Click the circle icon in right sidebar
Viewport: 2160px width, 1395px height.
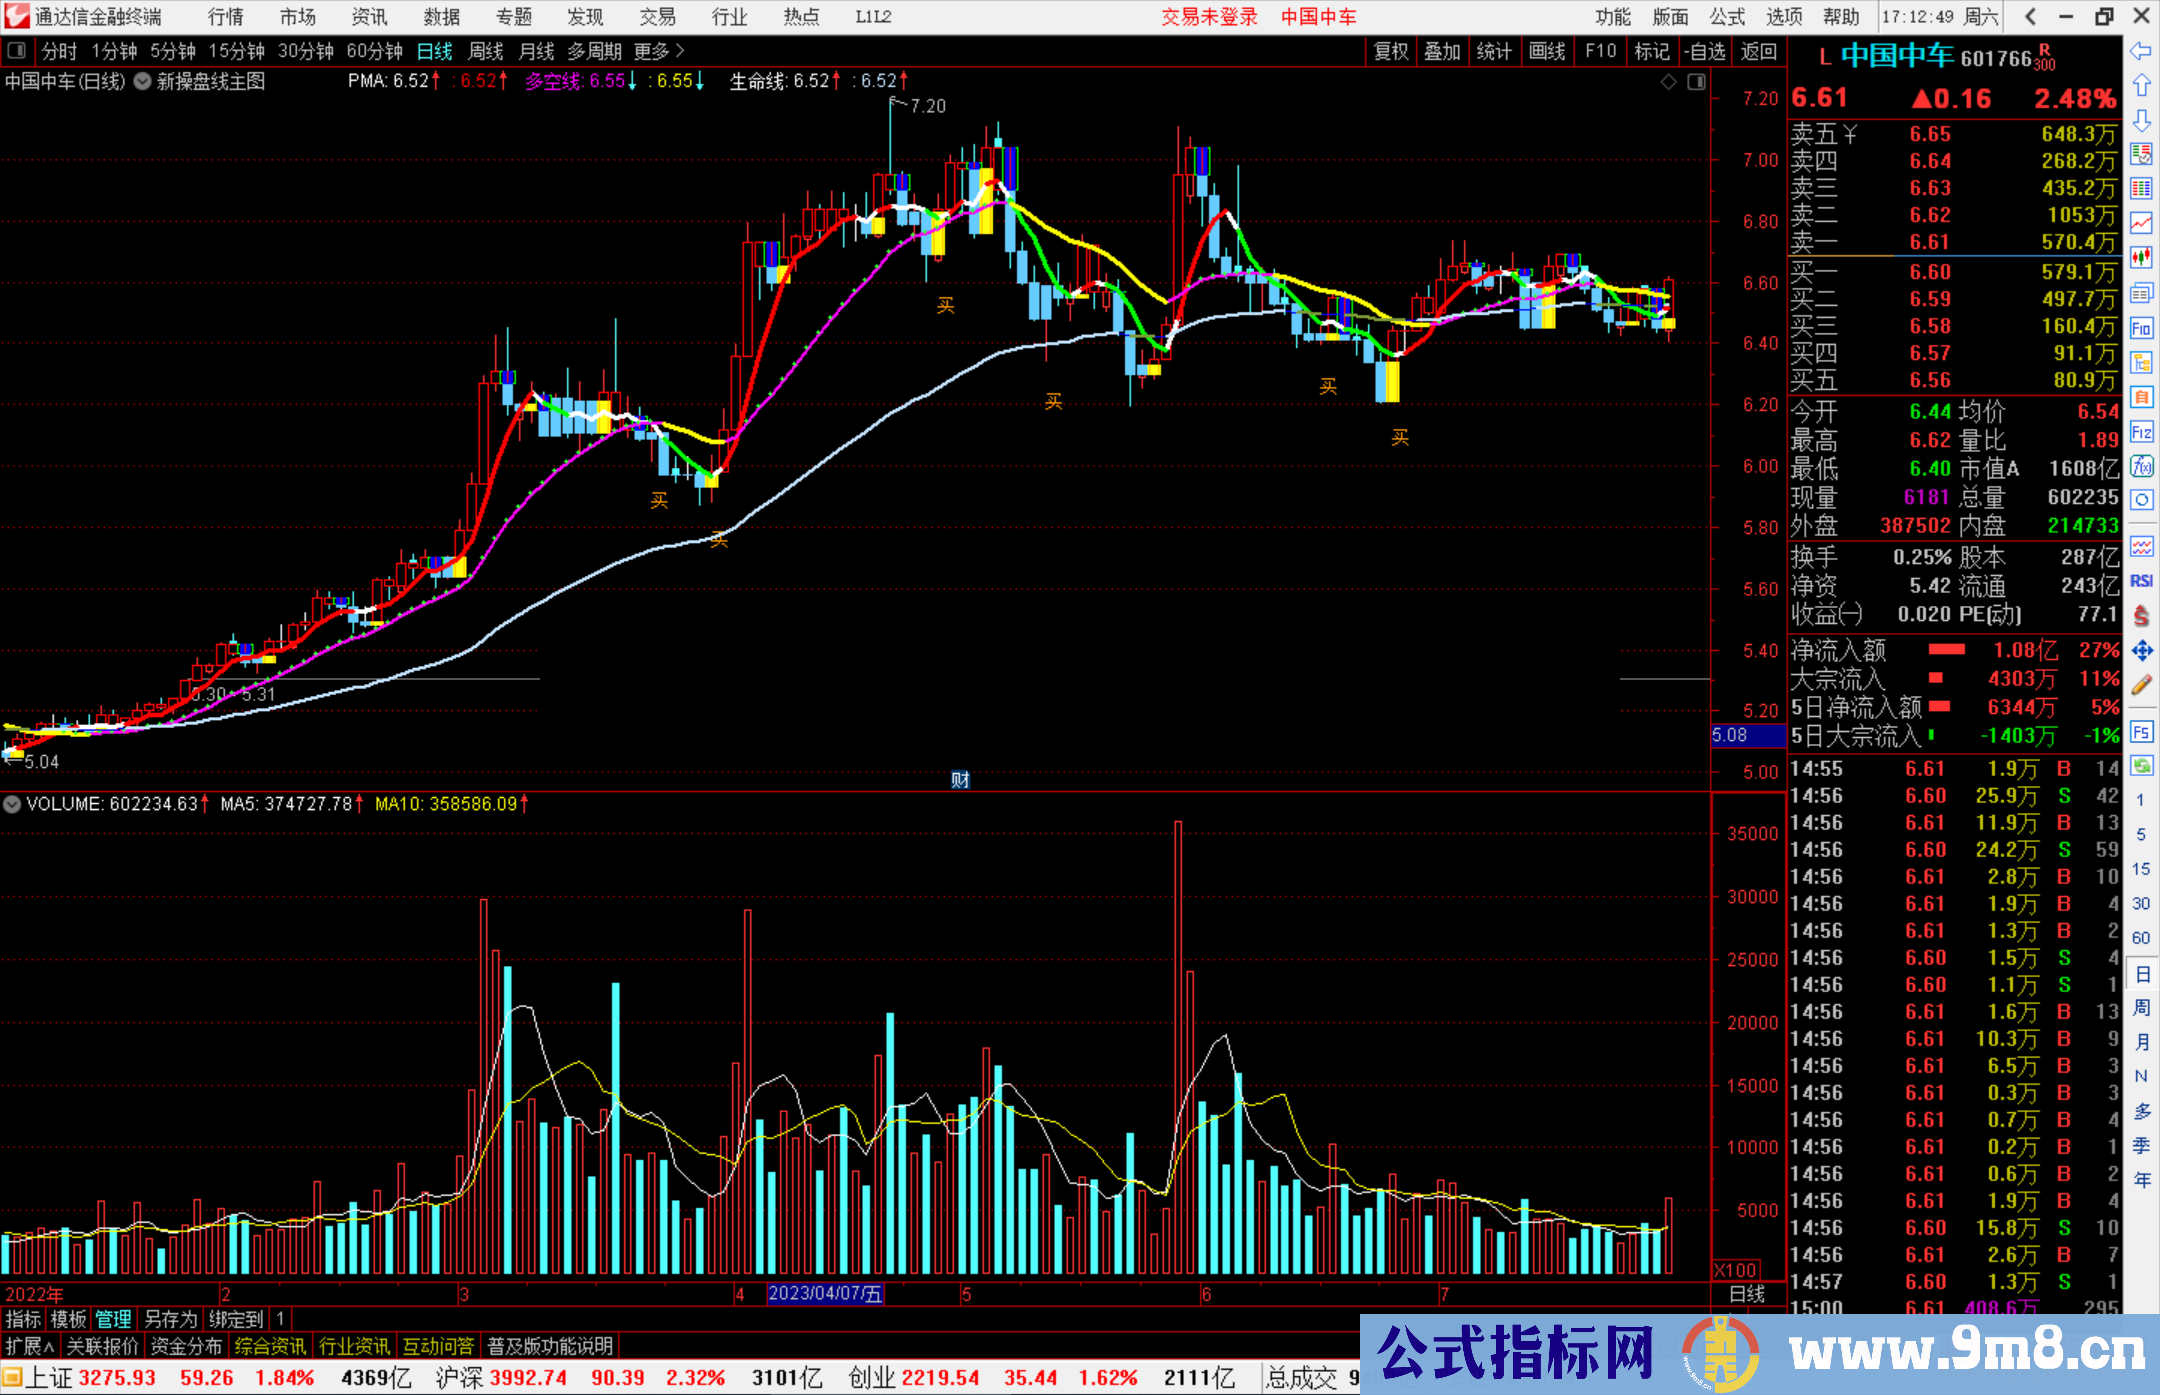pos(2141,500)
